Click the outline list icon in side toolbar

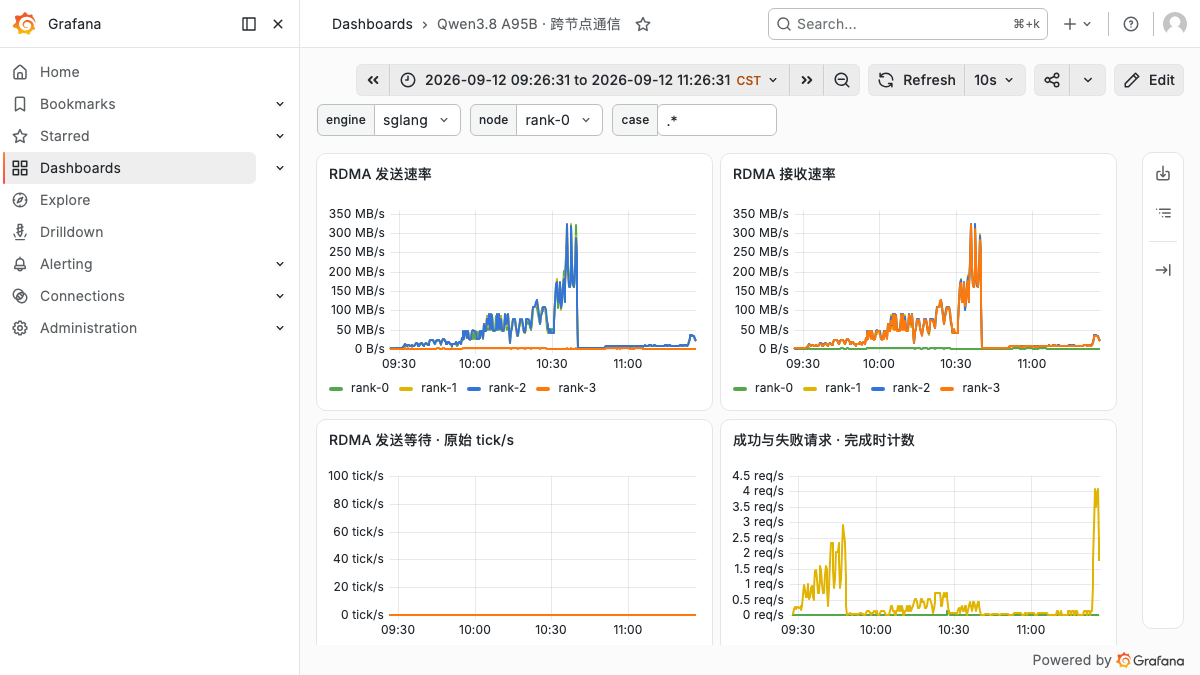pos(1163,212)
